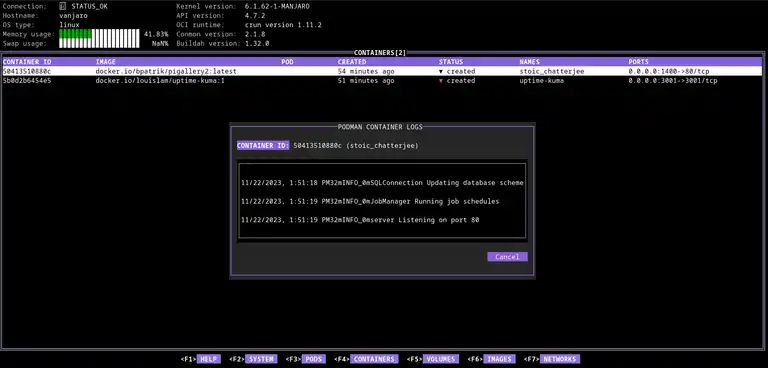Viewport: 768px width, 368px height.
Task: Click status arrow icon for stoic_chatterjee container
Action: pos(441,72)
